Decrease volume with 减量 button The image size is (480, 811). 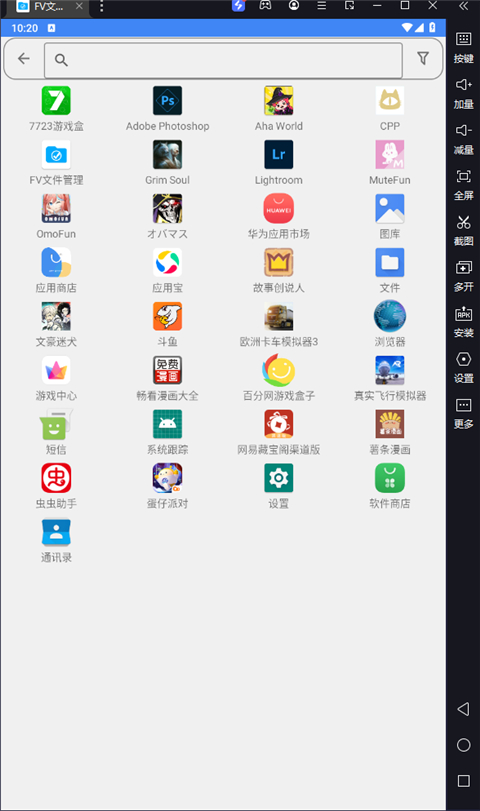click(x=463, y=139)
